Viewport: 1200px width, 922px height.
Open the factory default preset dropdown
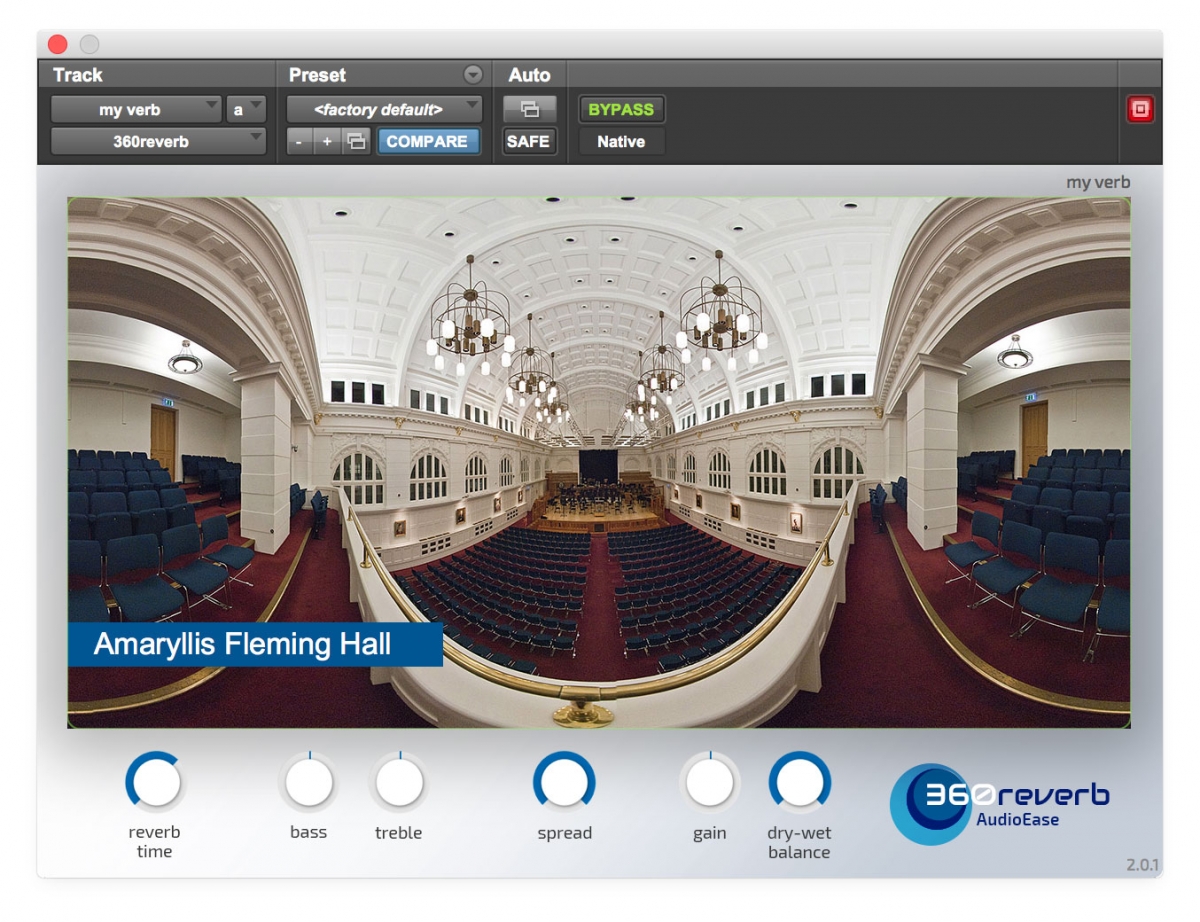[x=384, y=110]
